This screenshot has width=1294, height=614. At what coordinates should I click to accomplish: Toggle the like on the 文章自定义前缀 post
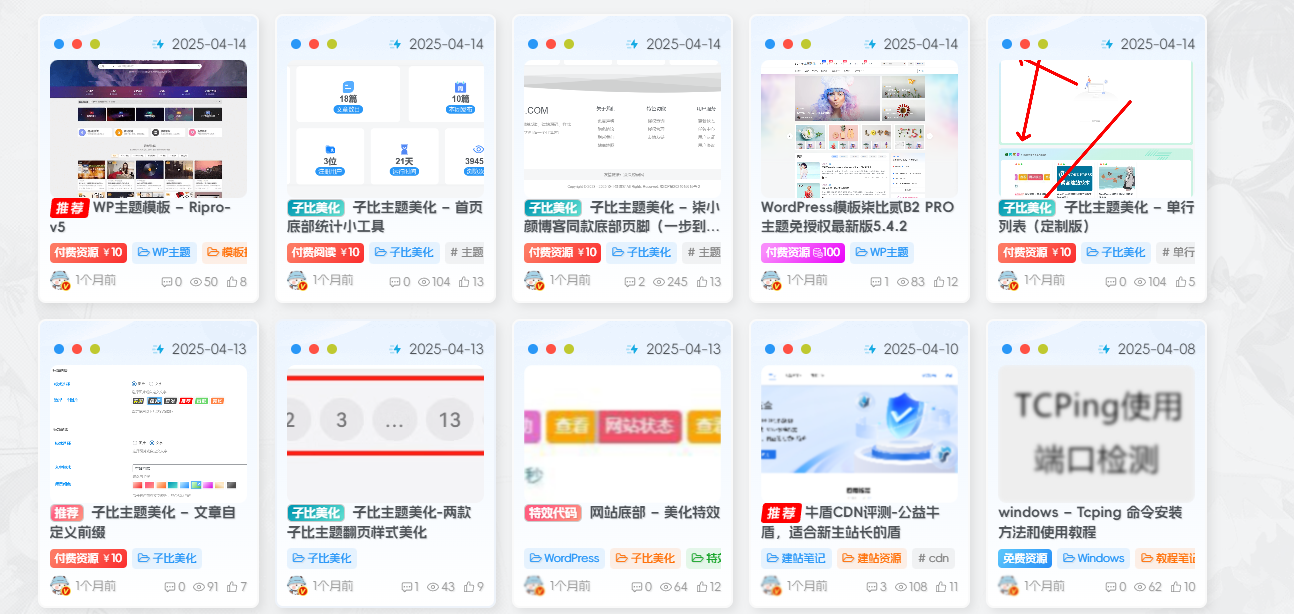pyautogui.click(x=234, y=586)
